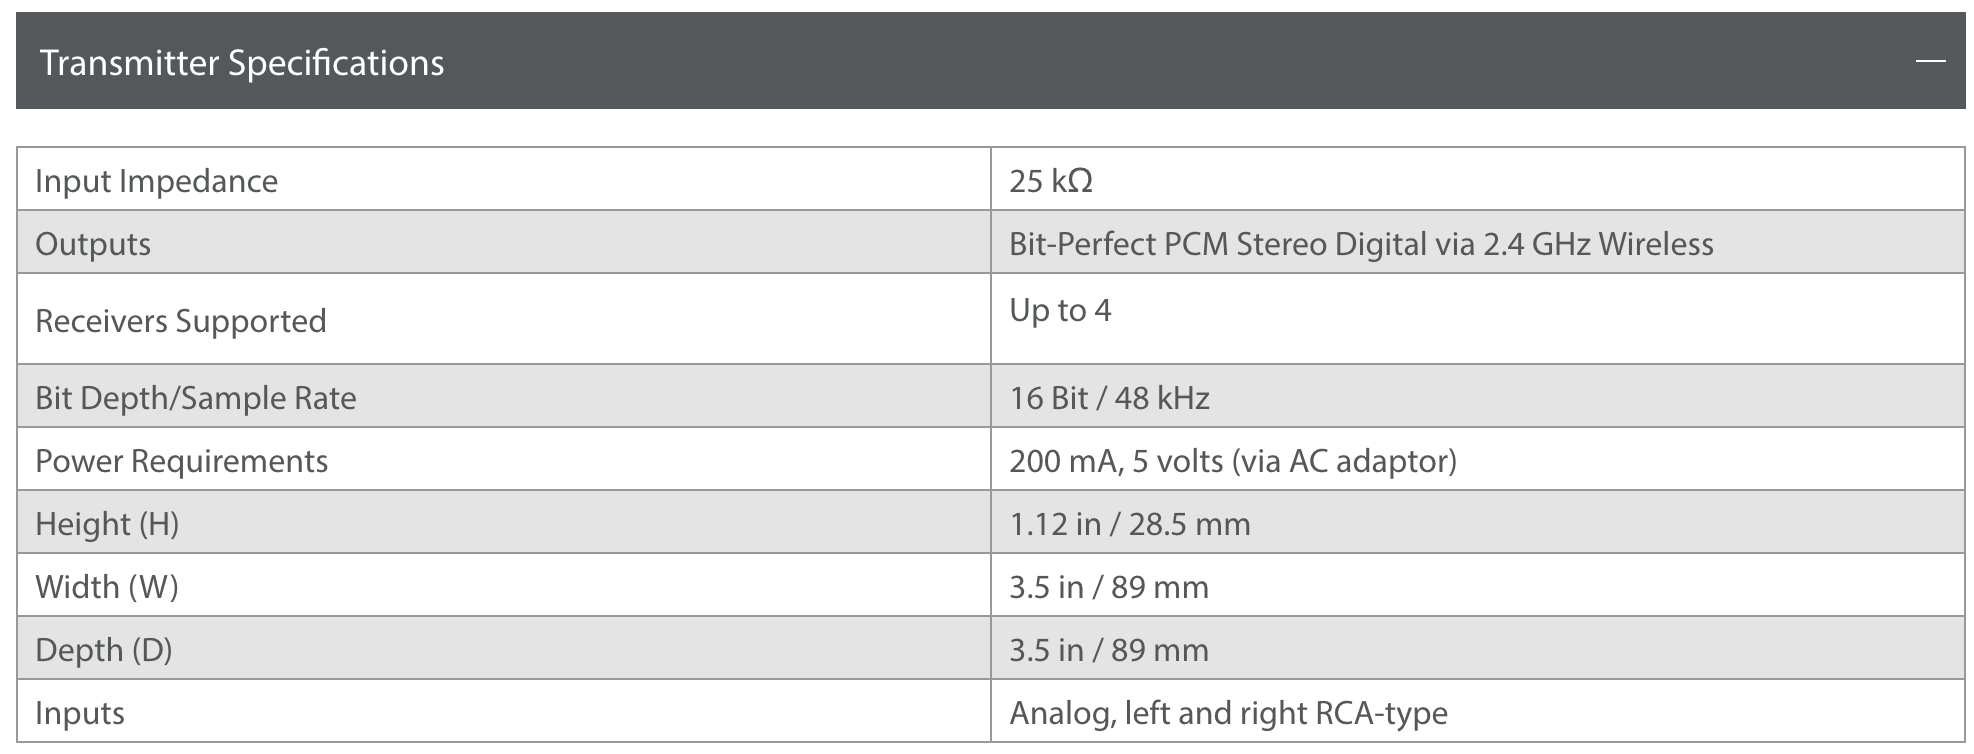The height and width of the screenshot is (754, 1974).
Task: Select the Height (H) label
Action: coord(107,524)
